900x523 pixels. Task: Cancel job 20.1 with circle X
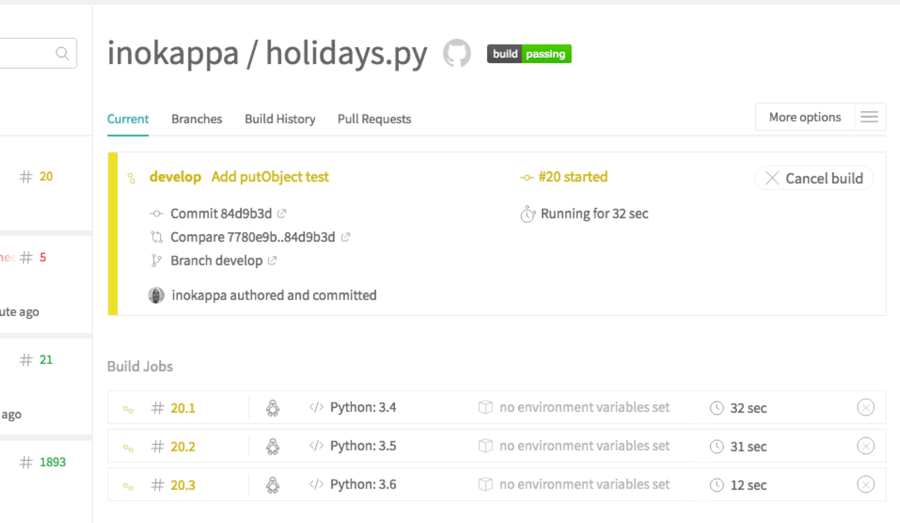point(866,408)
